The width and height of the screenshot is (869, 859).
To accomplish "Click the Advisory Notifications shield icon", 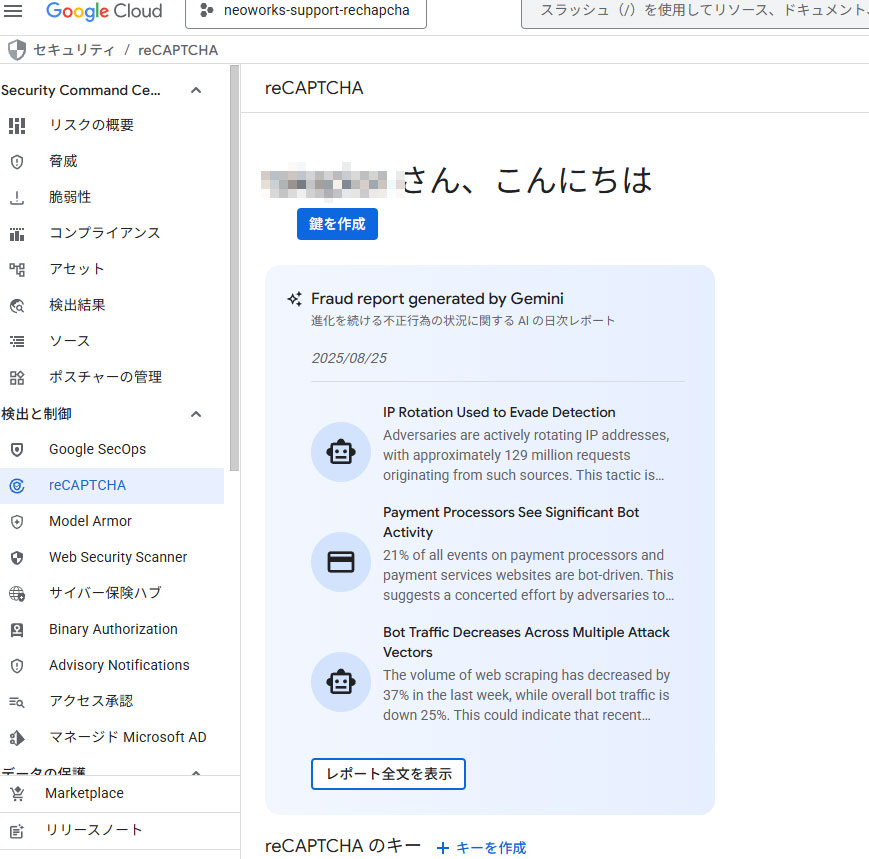I will (x=17, y=666).
